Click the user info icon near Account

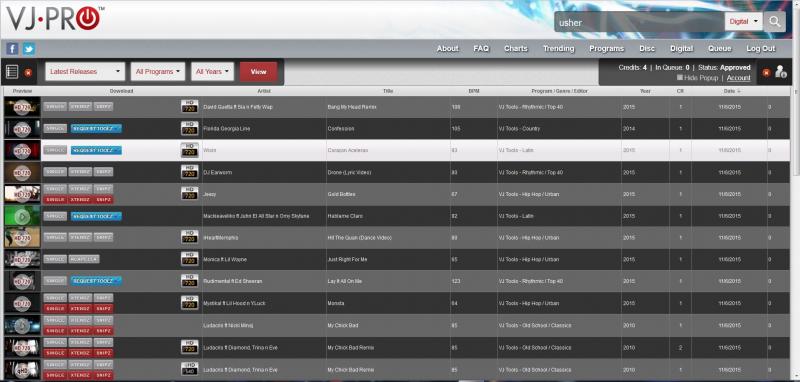781,72
